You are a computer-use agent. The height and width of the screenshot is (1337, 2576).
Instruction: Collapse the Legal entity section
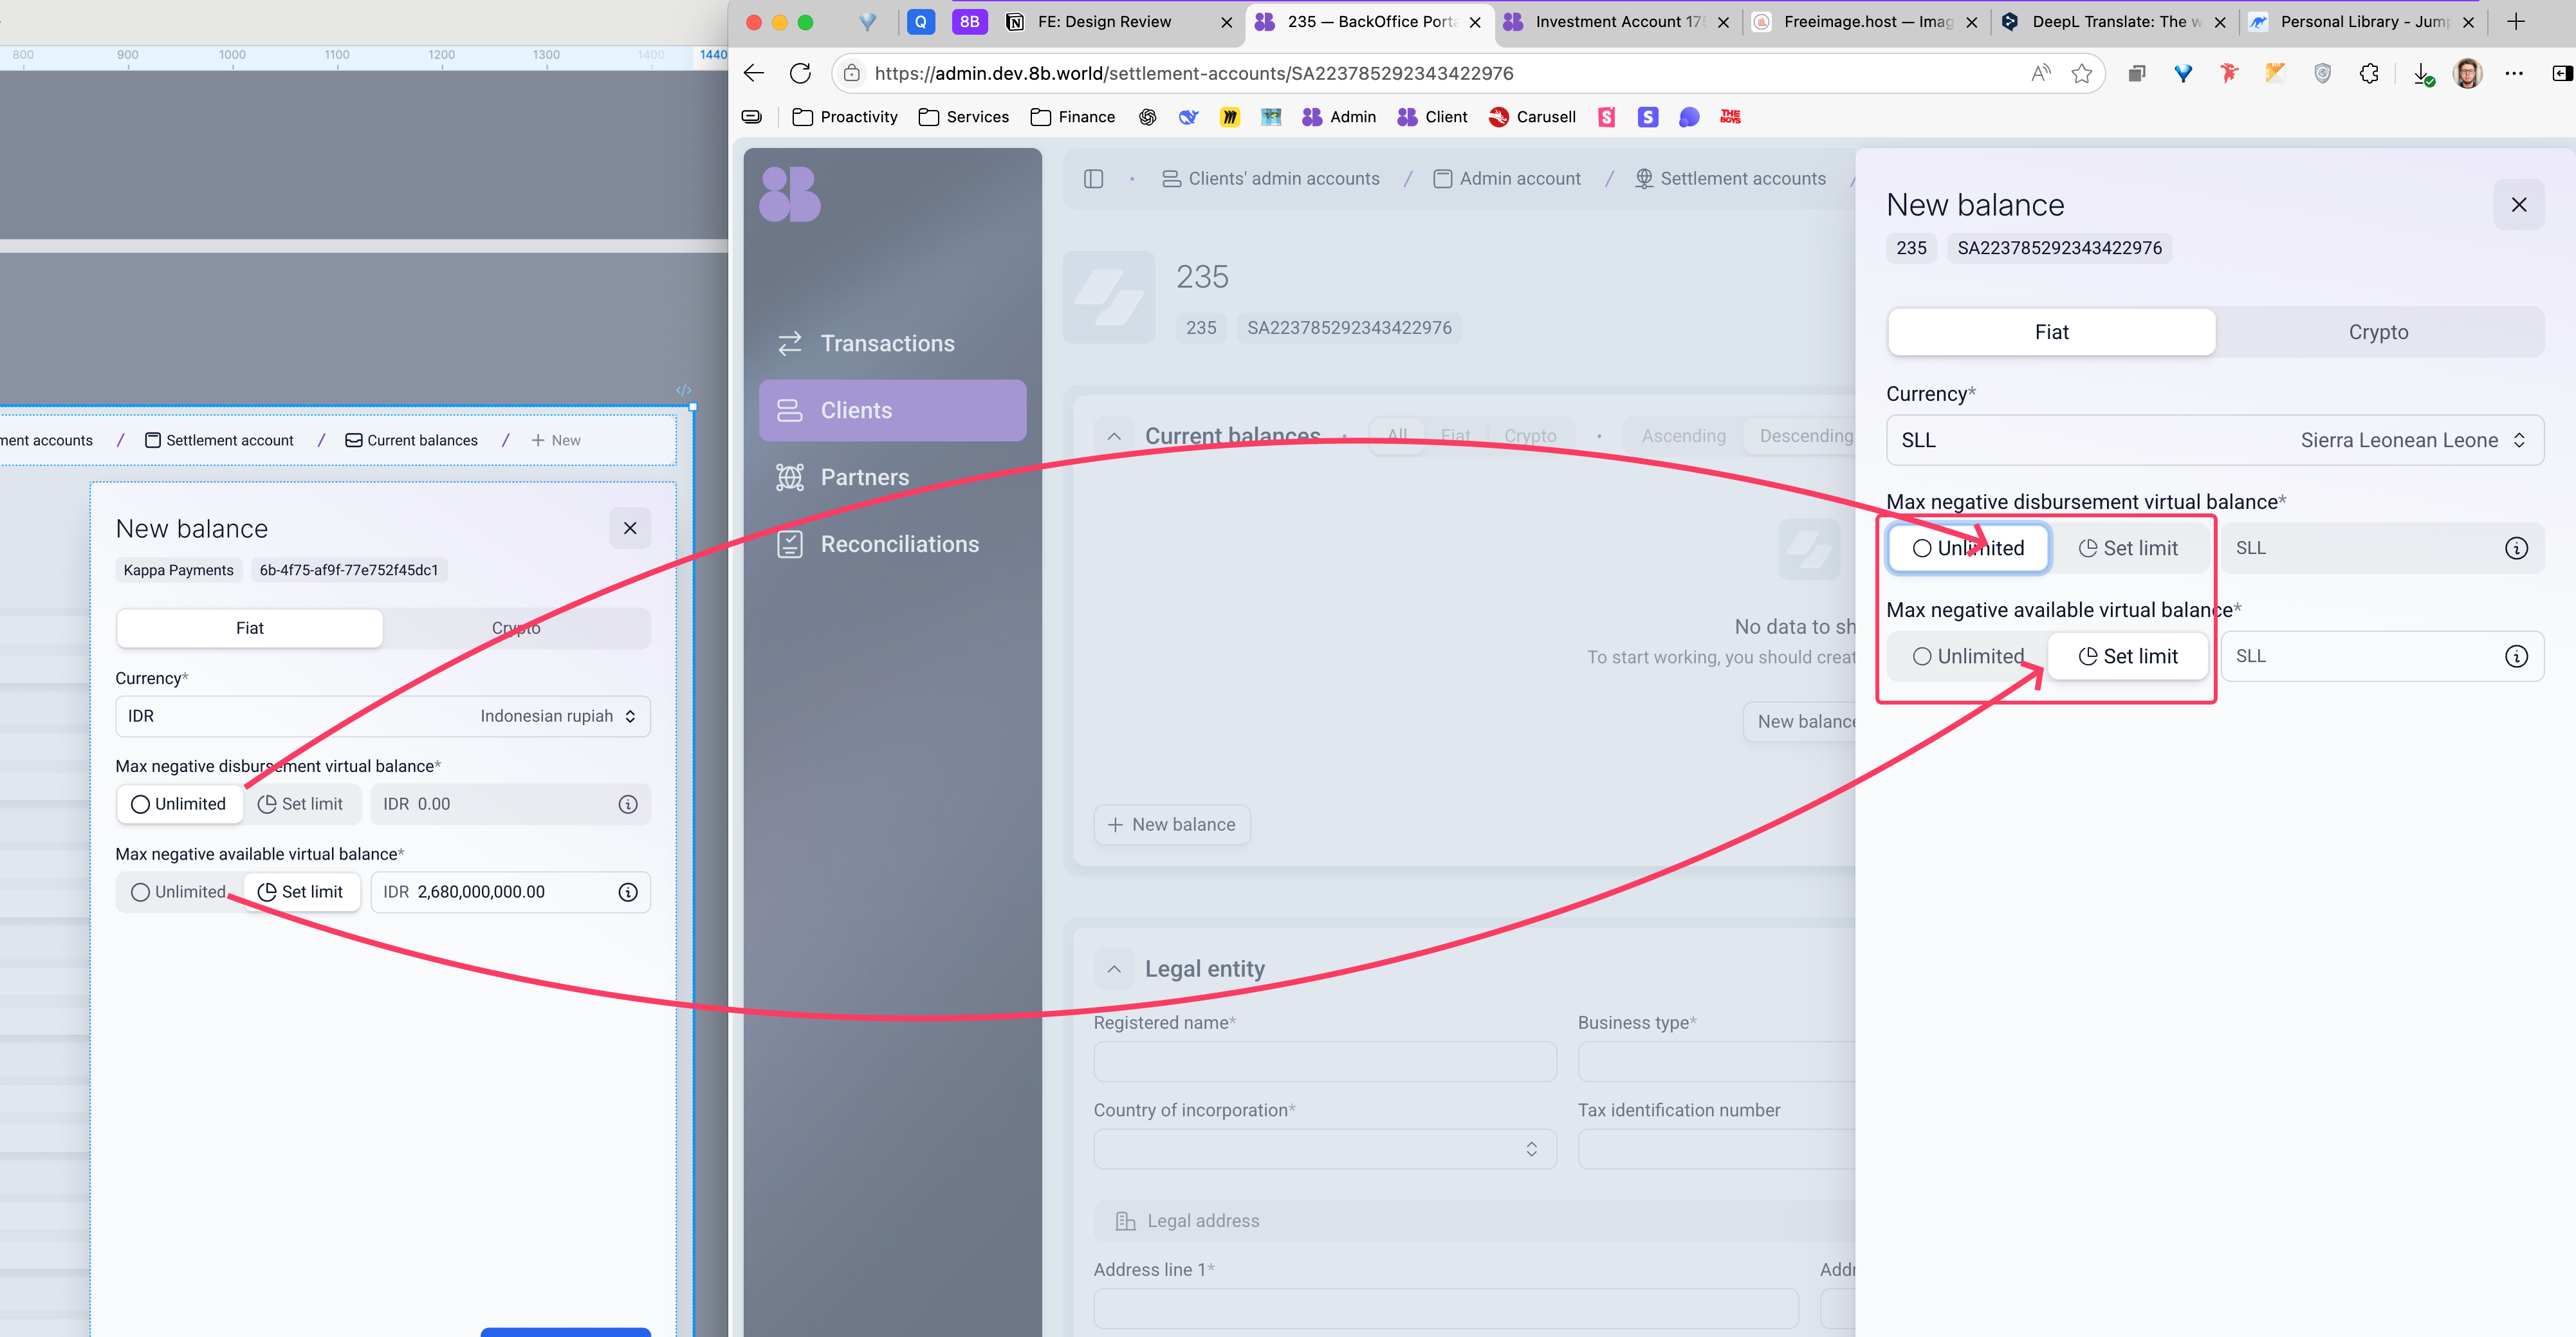pyautogui.click(x=1114, y=969)
